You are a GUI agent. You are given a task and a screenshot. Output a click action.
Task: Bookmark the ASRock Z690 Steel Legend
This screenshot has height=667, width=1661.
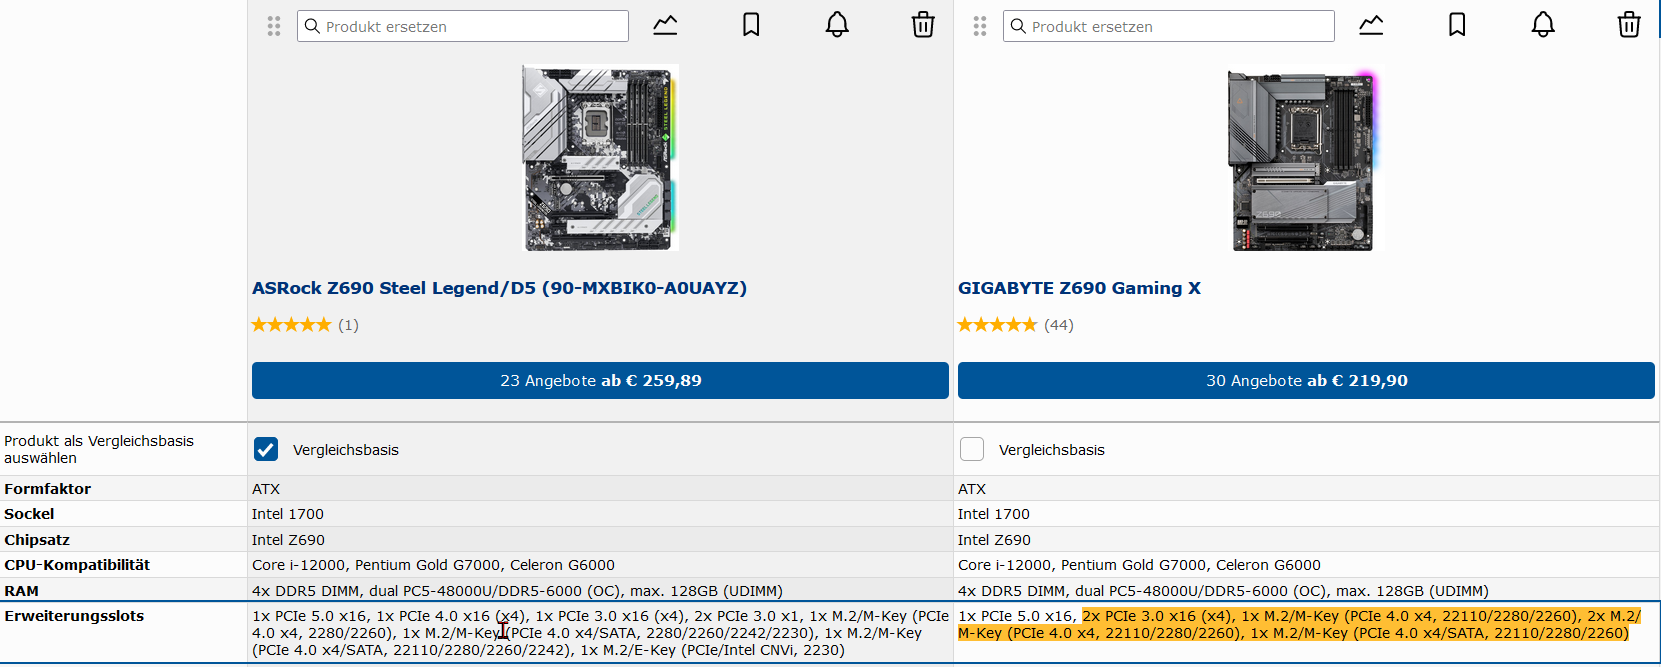coord(751,25)
